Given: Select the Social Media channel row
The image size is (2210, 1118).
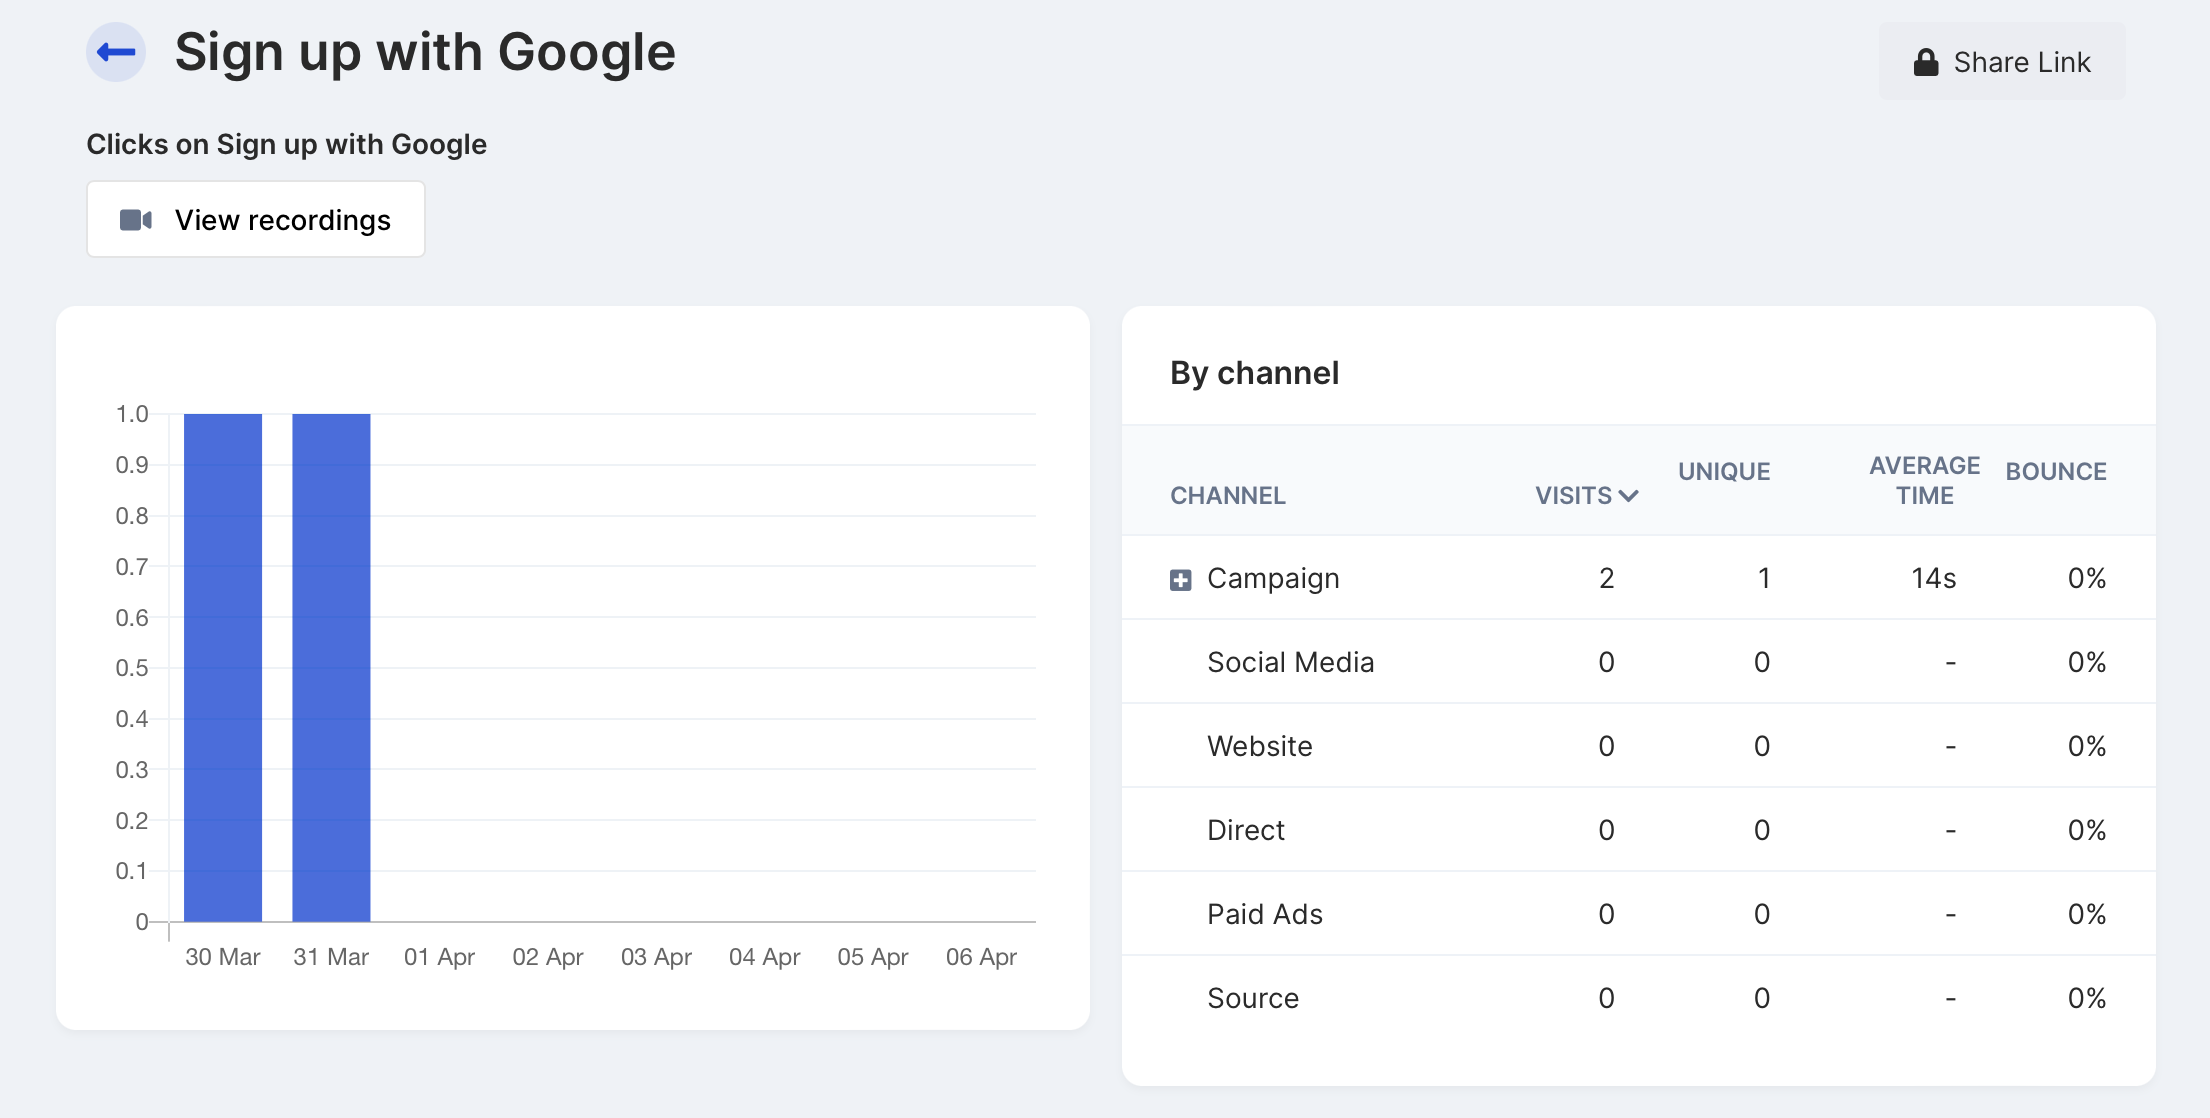Looking at the screenshot, I should pyautogui.click(x=1290, y=661).
